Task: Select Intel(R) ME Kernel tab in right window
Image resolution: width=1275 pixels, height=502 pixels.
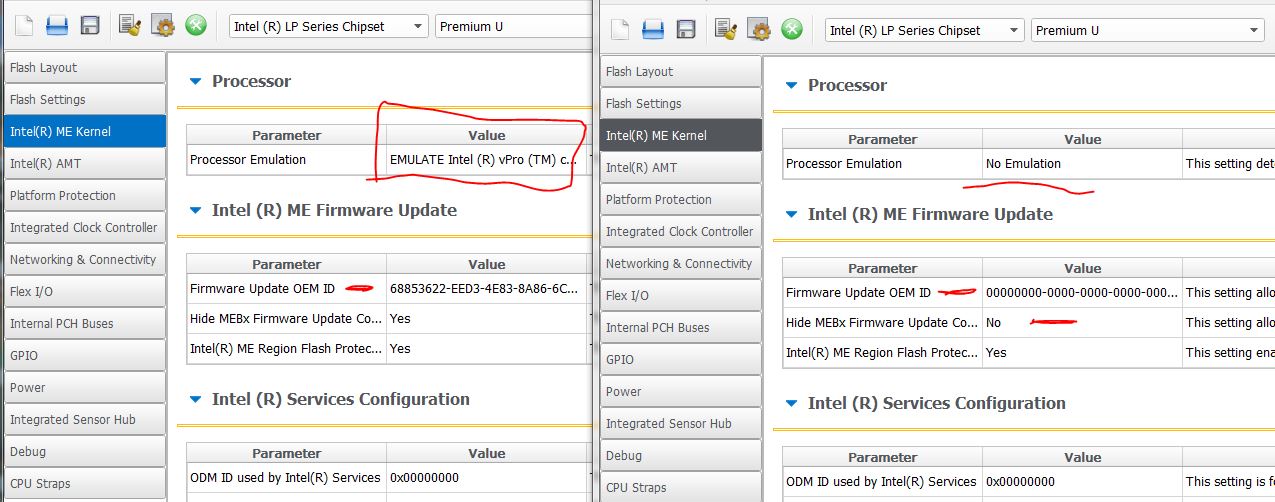Action: 680,136
